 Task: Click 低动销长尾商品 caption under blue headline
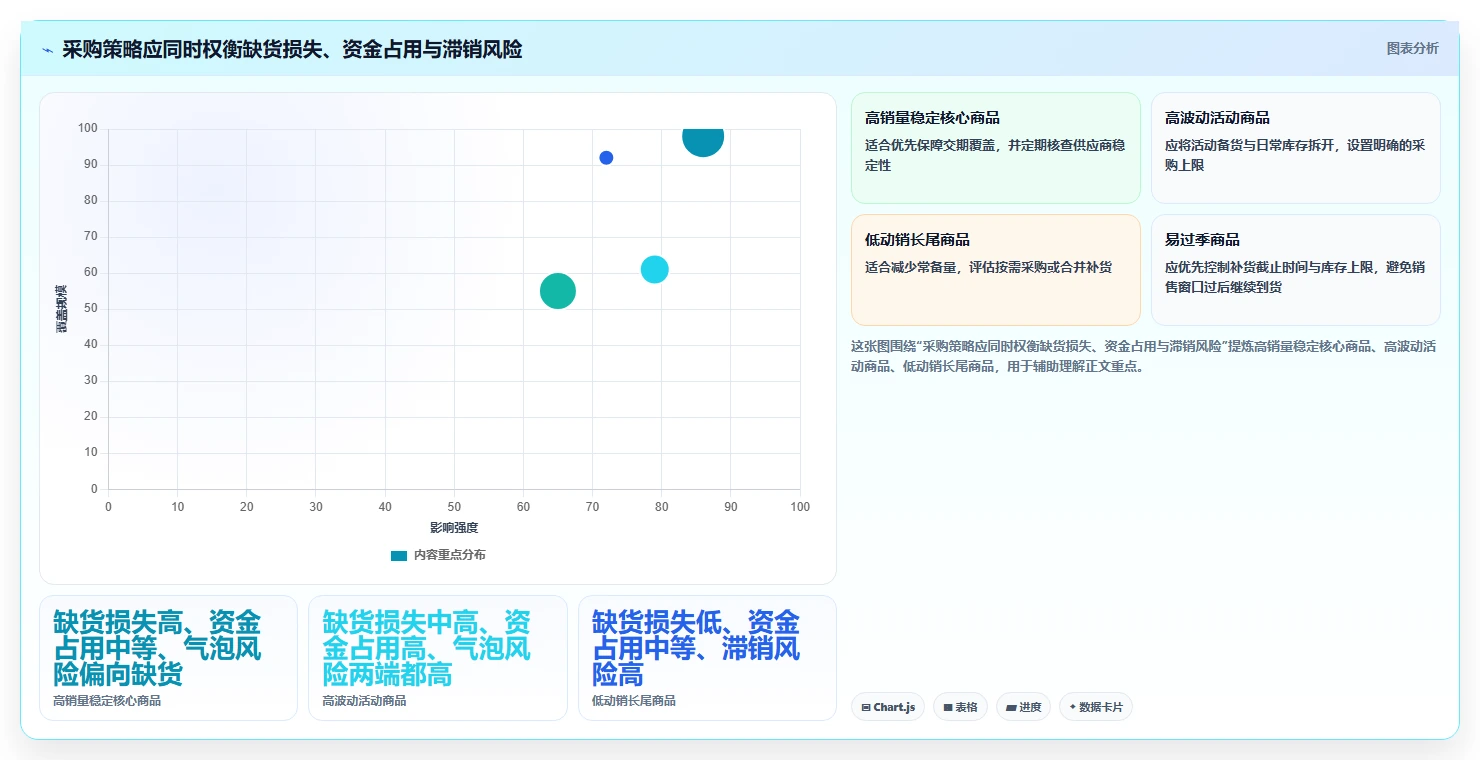634,701
